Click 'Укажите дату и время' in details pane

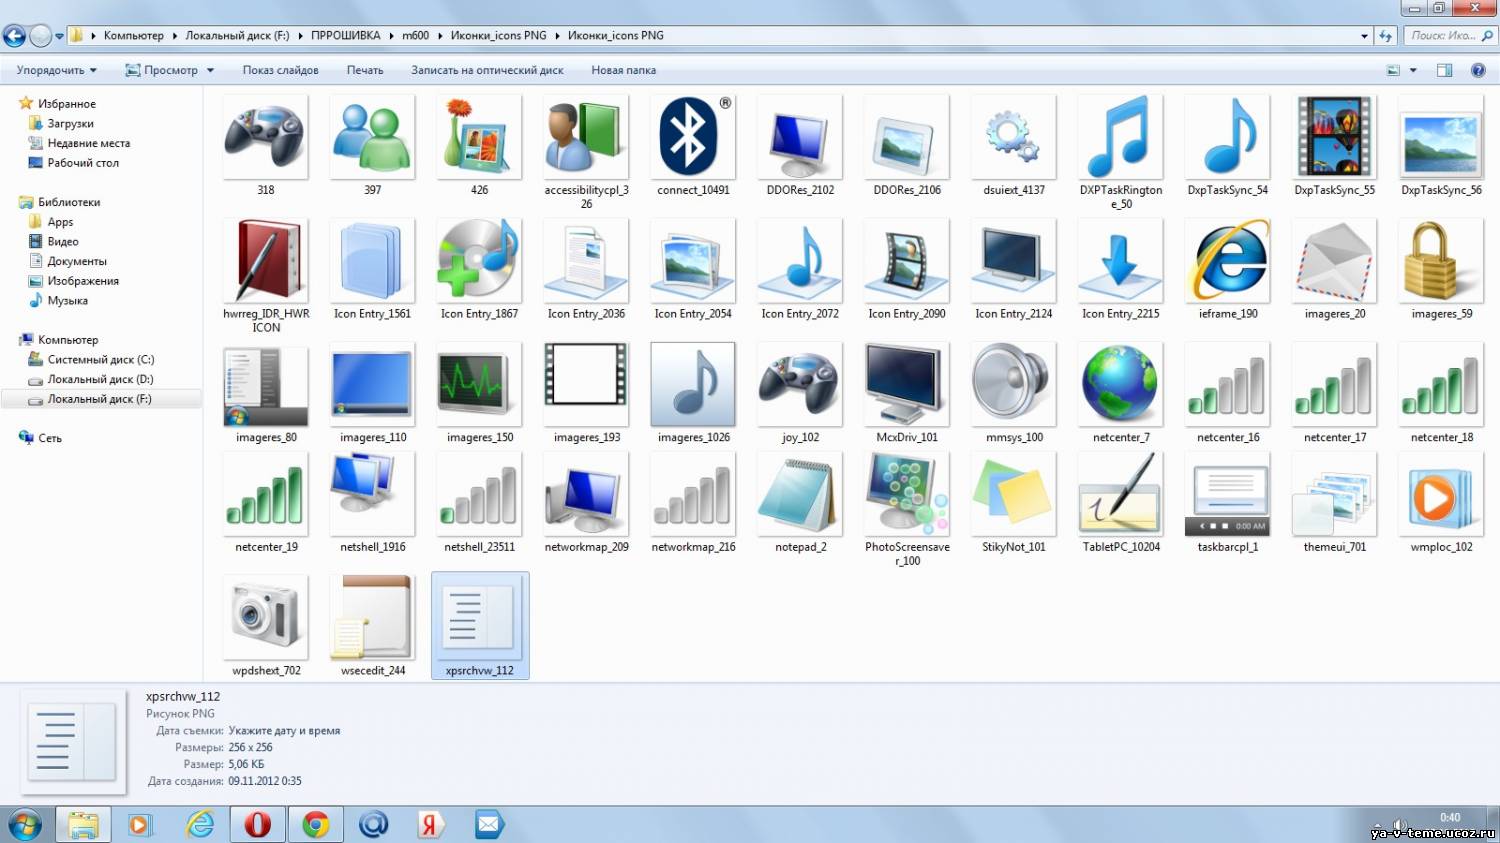(x=284, y=731)
